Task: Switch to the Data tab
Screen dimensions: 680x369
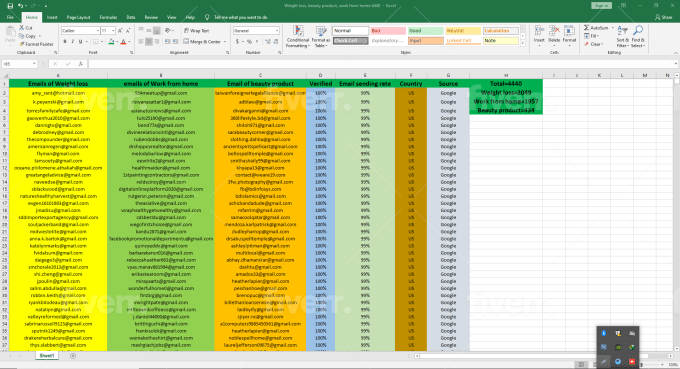Action: (x=131, y=17)
